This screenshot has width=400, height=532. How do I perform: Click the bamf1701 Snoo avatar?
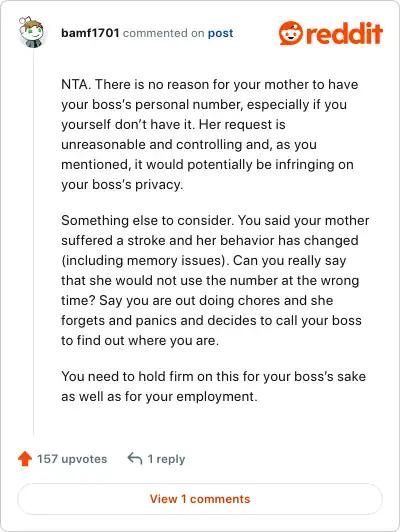(x=31, y=32)
